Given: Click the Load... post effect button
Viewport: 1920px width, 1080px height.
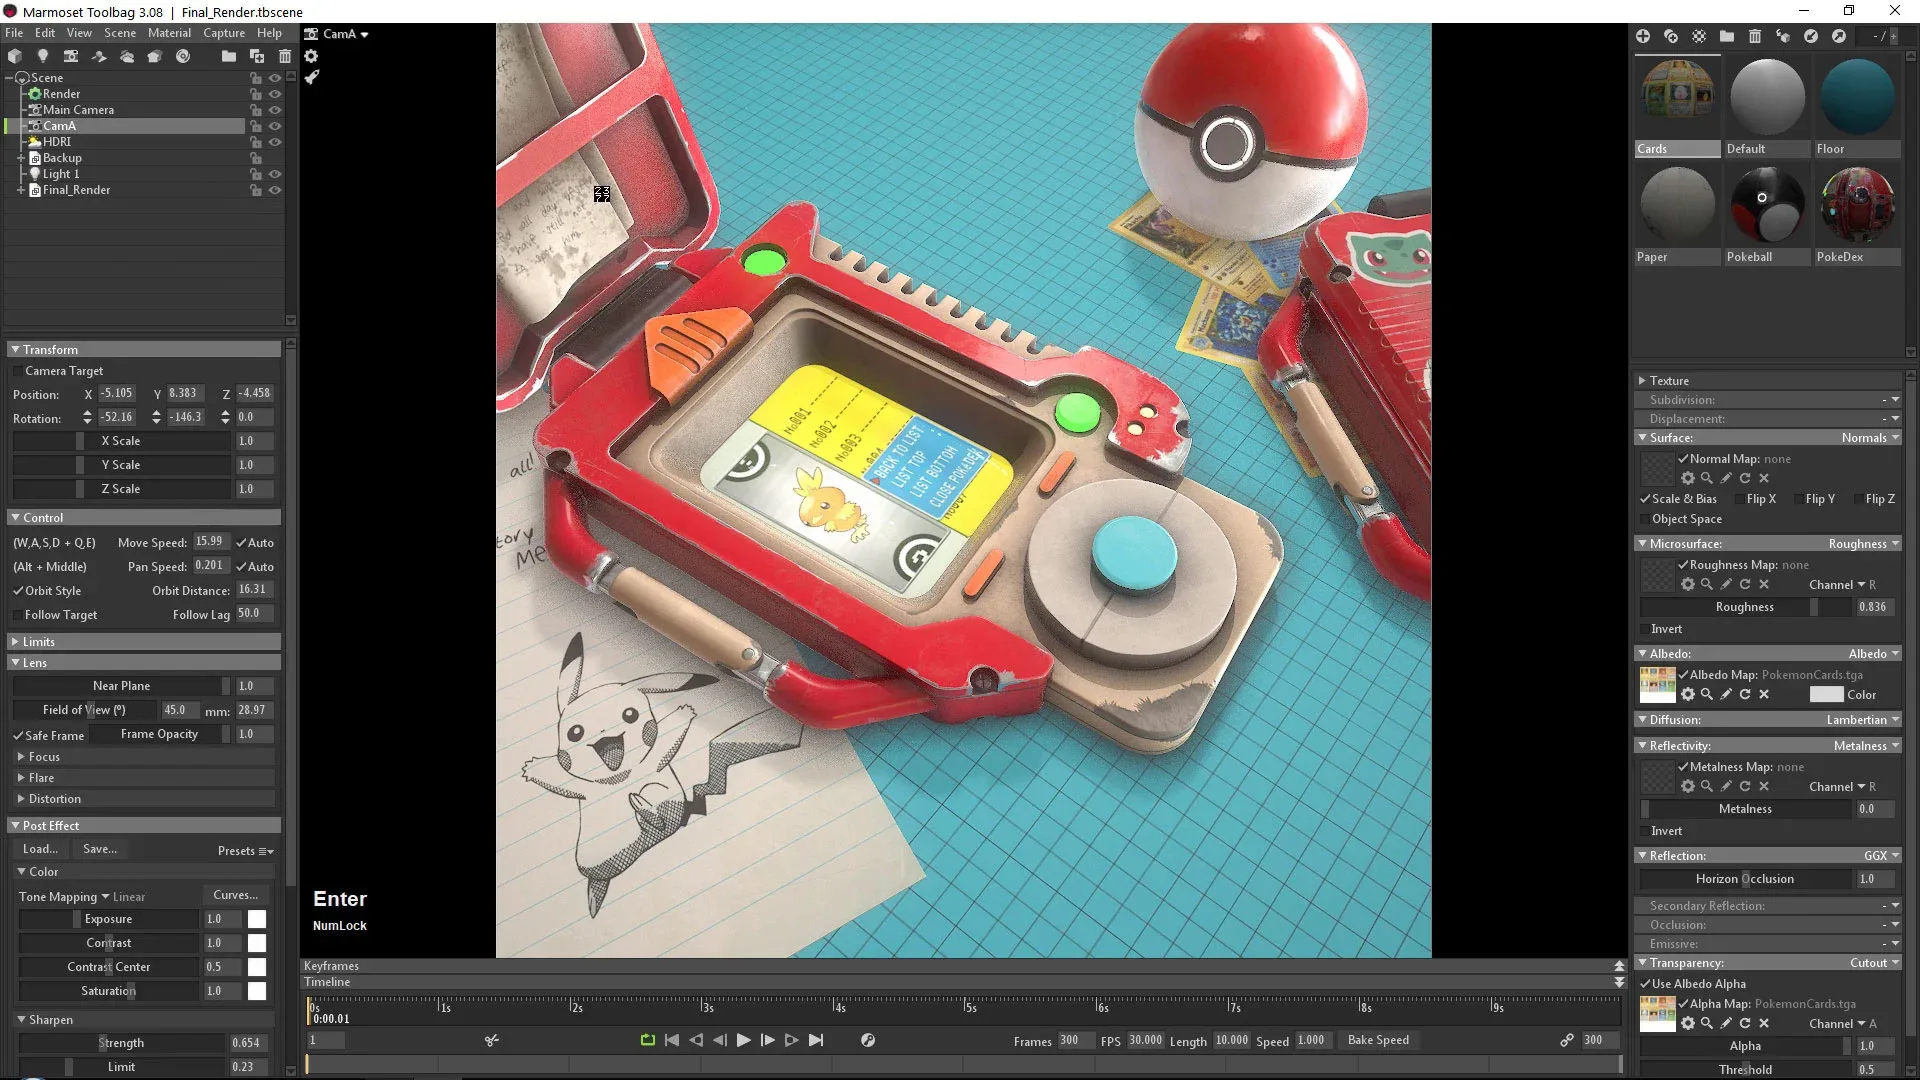Looking at the screenshot, I should [41, 849].
